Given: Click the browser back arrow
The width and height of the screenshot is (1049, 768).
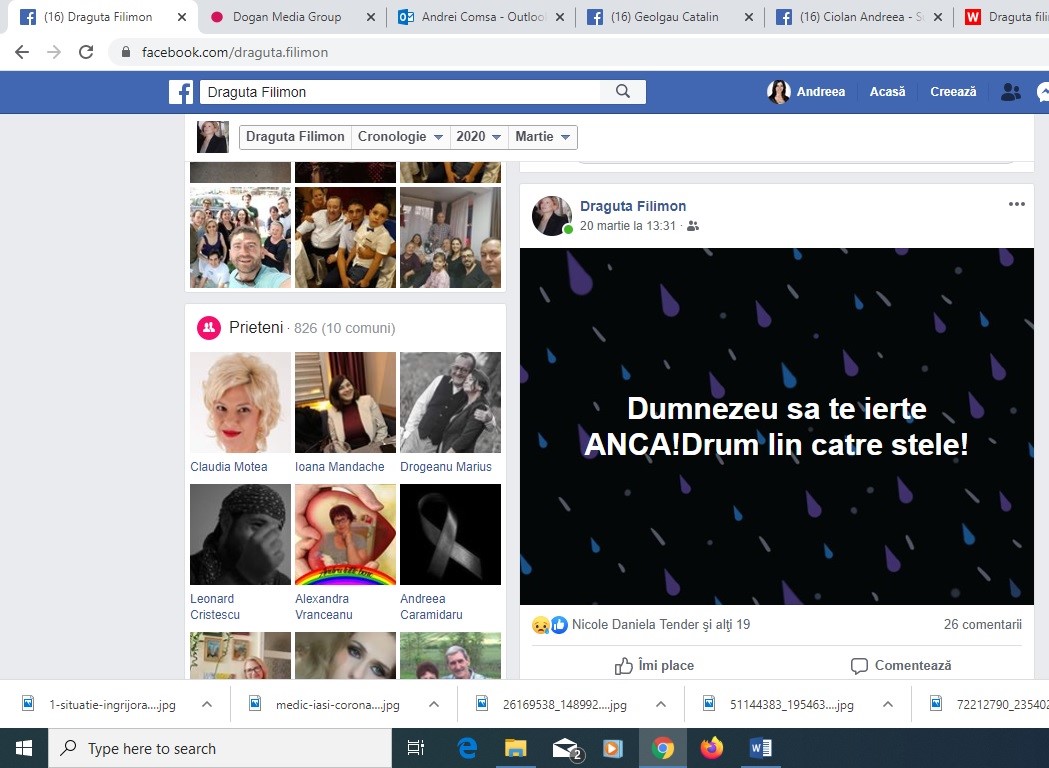Looking at the screenshot, I should (22, 52).
